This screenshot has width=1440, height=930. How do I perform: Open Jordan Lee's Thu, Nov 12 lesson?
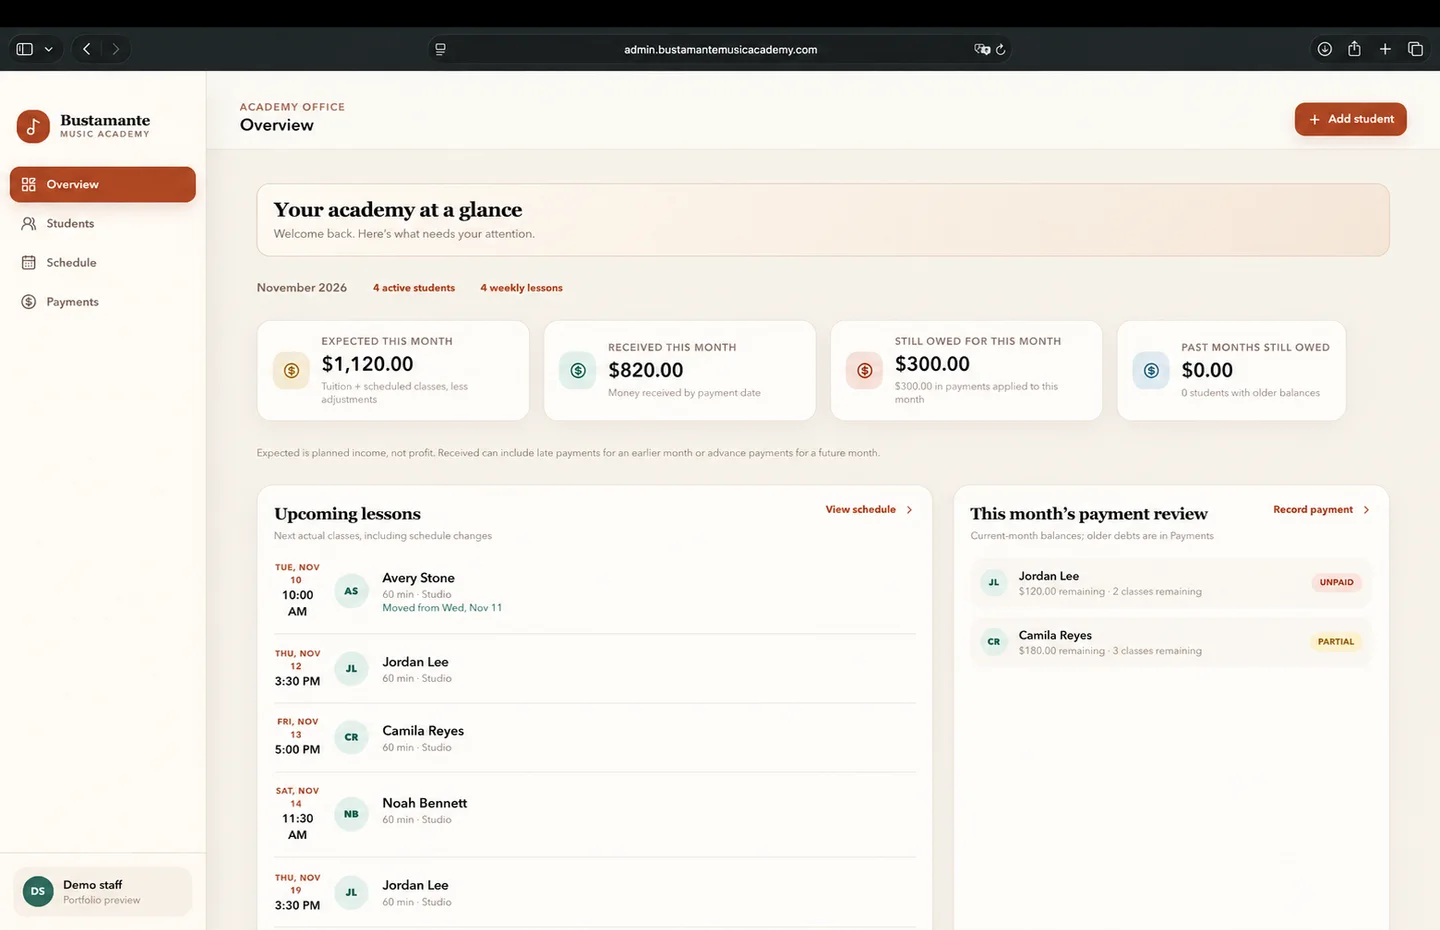(x=595, y=668)
